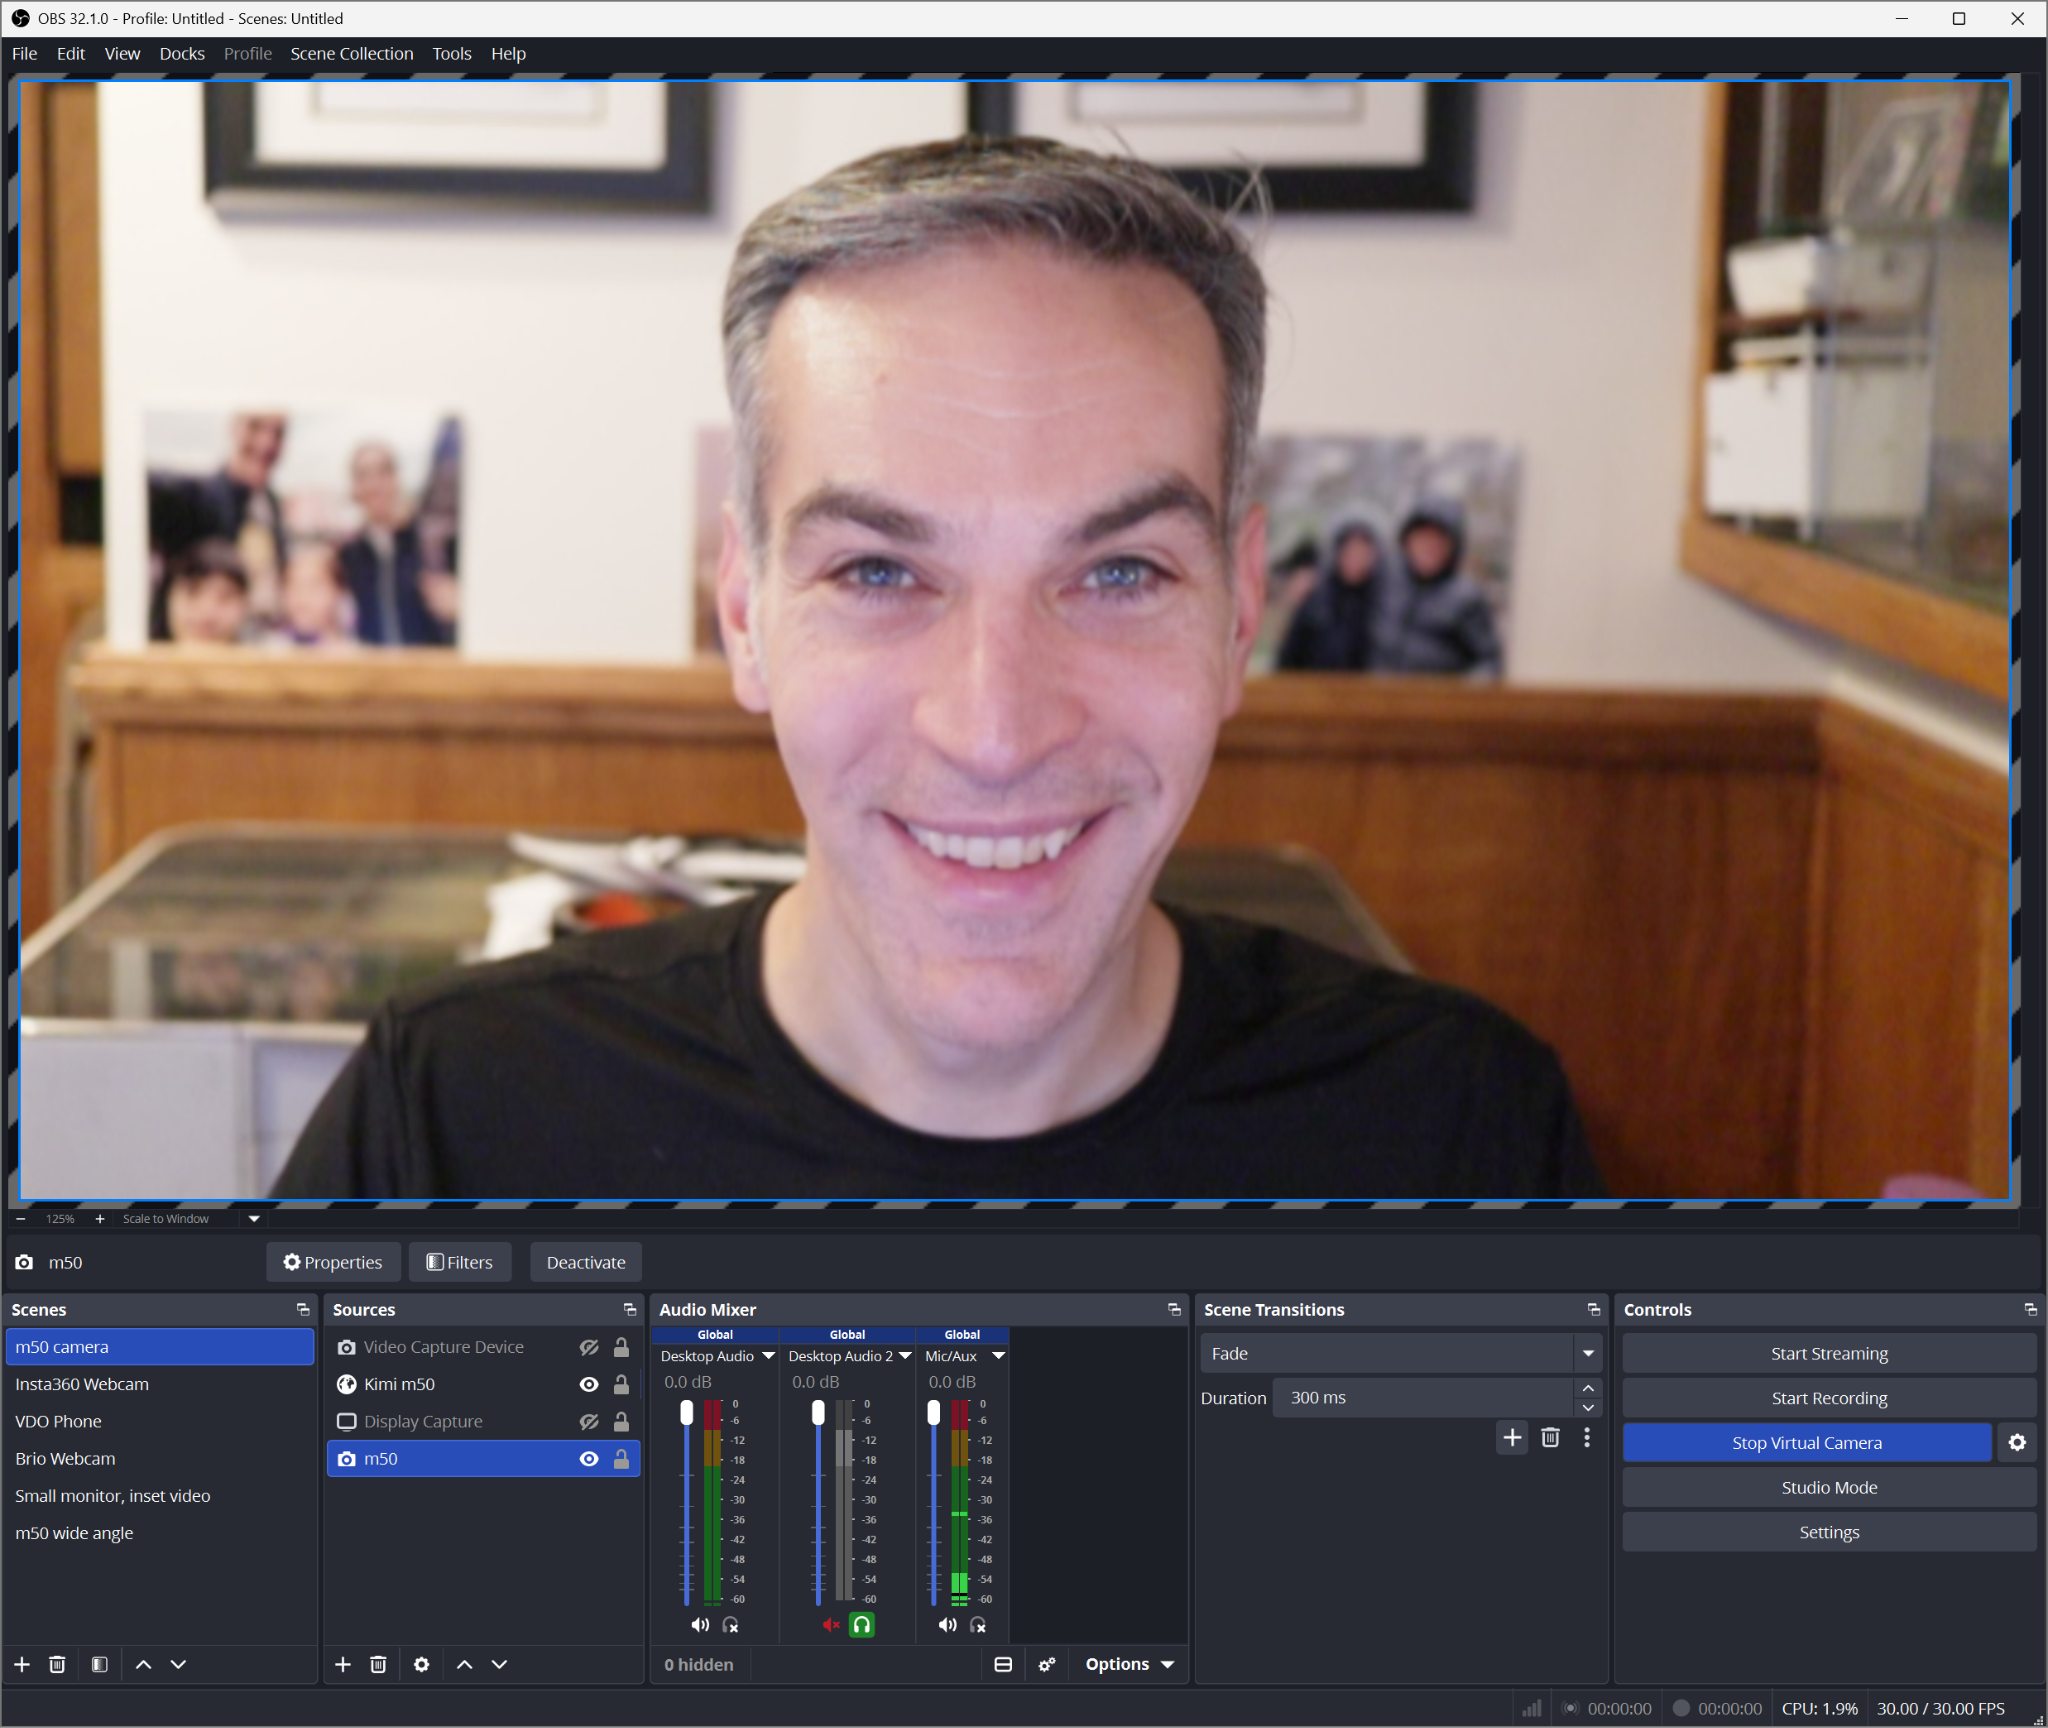Image resolution: width=2048 pixels, height=1728 pixels.
Task: Adjust the Desktop Audio volume slider
Action: (686, 1413)
